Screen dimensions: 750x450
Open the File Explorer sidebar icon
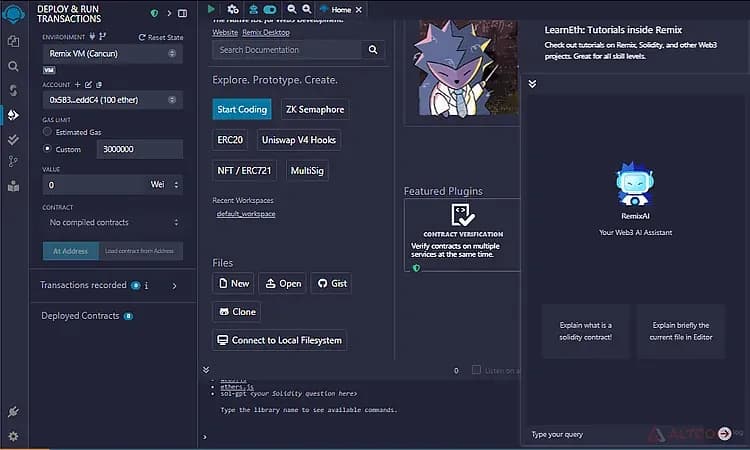click(x=13, y=41)
